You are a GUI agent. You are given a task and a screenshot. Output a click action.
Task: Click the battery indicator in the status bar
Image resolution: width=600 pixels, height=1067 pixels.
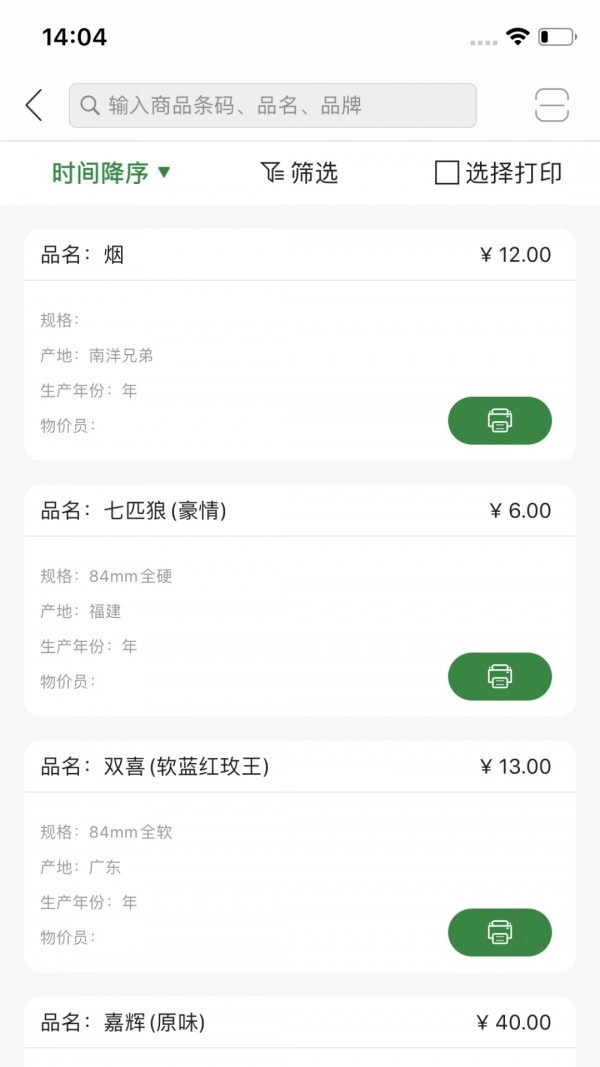(555, 37)
